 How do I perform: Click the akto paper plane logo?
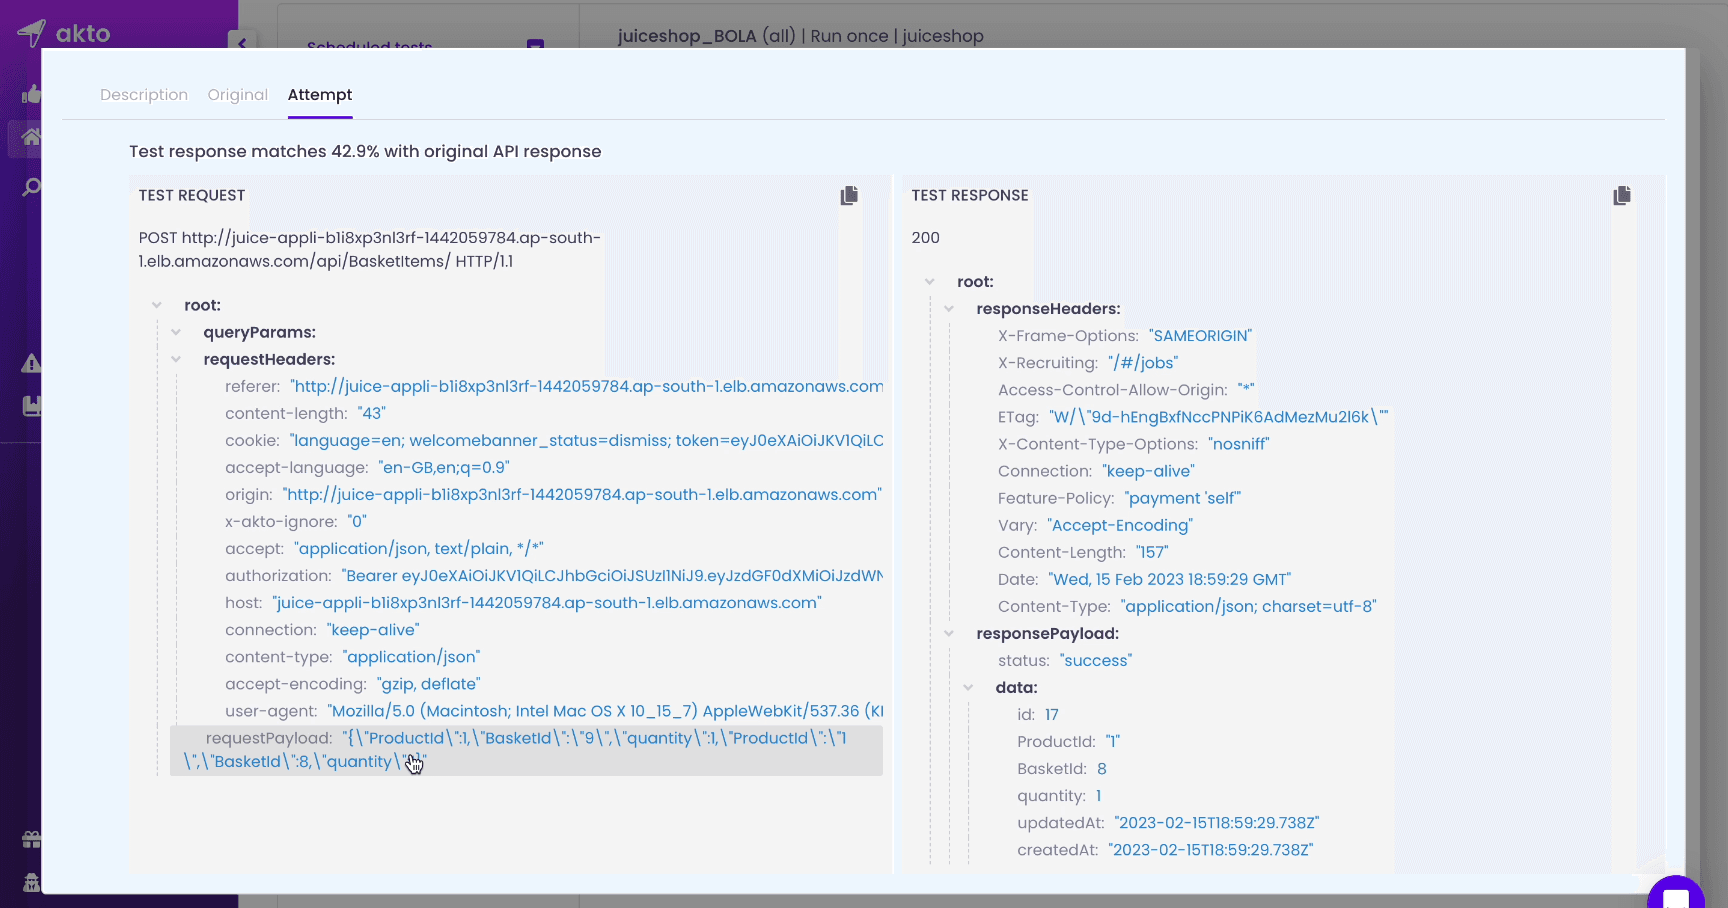pos(31,32)
